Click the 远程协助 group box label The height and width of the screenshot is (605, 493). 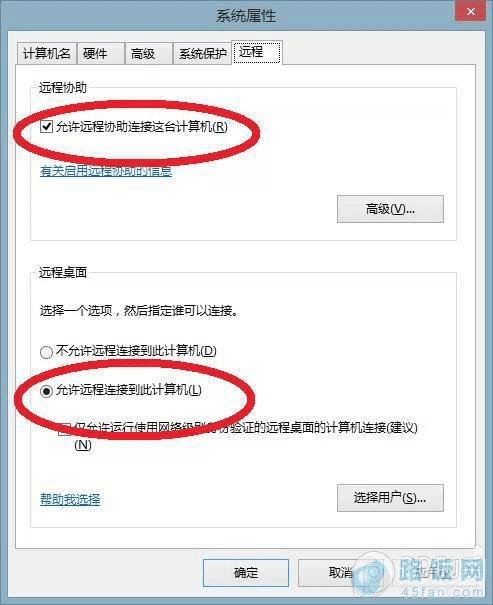[x=62, y=88]
